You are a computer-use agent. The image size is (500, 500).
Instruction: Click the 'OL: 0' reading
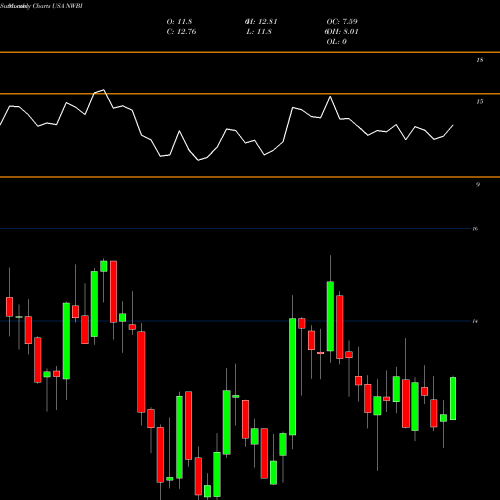[x=337, y=42]
